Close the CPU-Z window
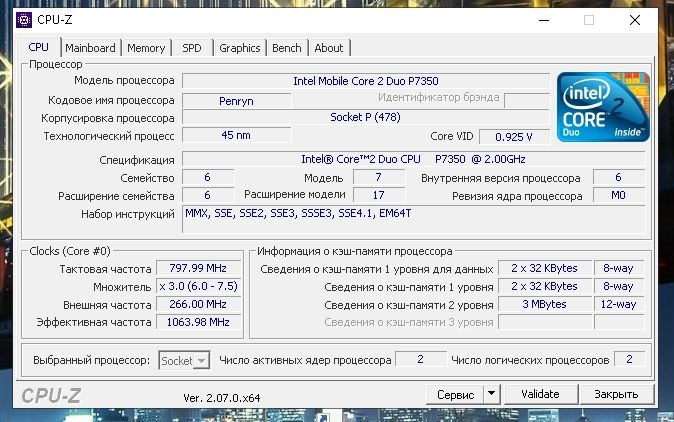 (x=635, y=20)
